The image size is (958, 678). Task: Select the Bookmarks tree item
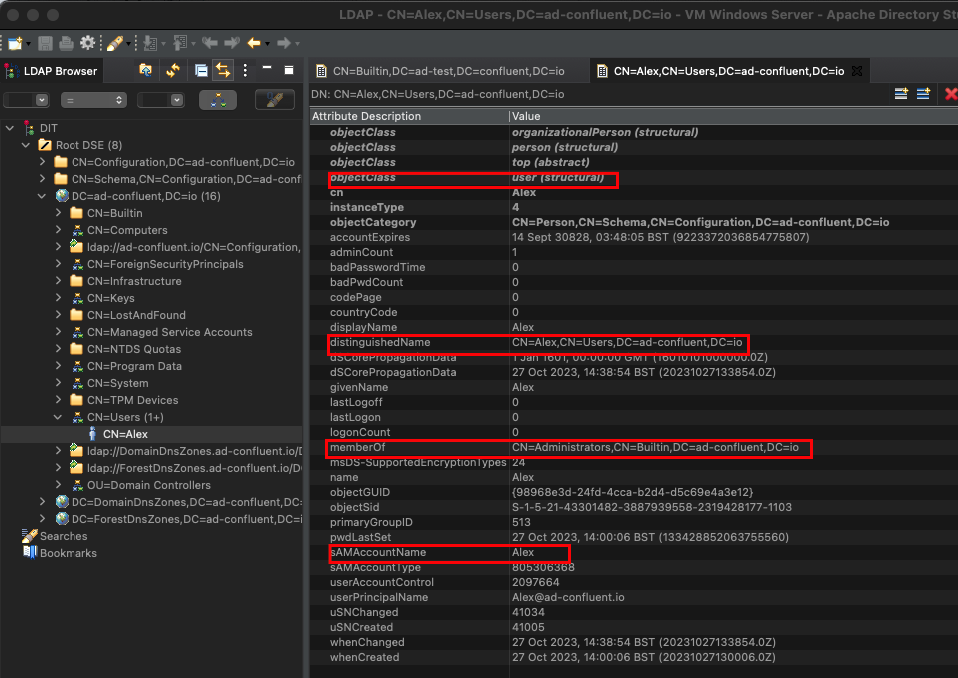pyautogui.click(x=68, y=553)
